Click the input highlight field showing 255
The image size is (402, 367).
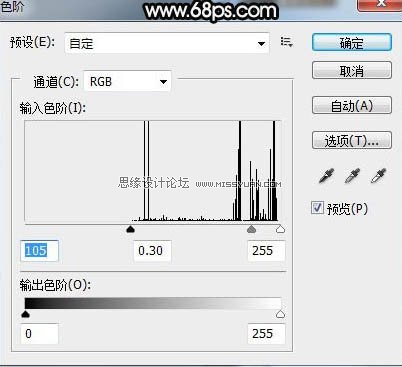266,251
